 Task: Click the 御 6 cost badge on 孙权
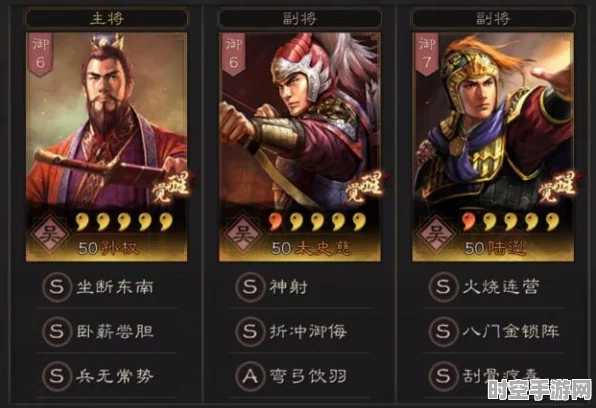40,54
